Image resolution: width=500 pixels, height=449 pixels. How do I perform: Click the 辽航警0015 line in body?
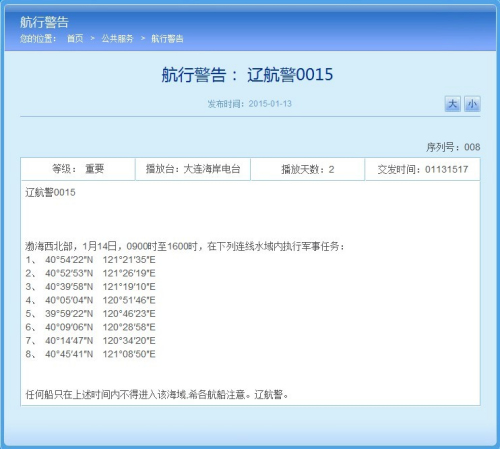point(50,192)
